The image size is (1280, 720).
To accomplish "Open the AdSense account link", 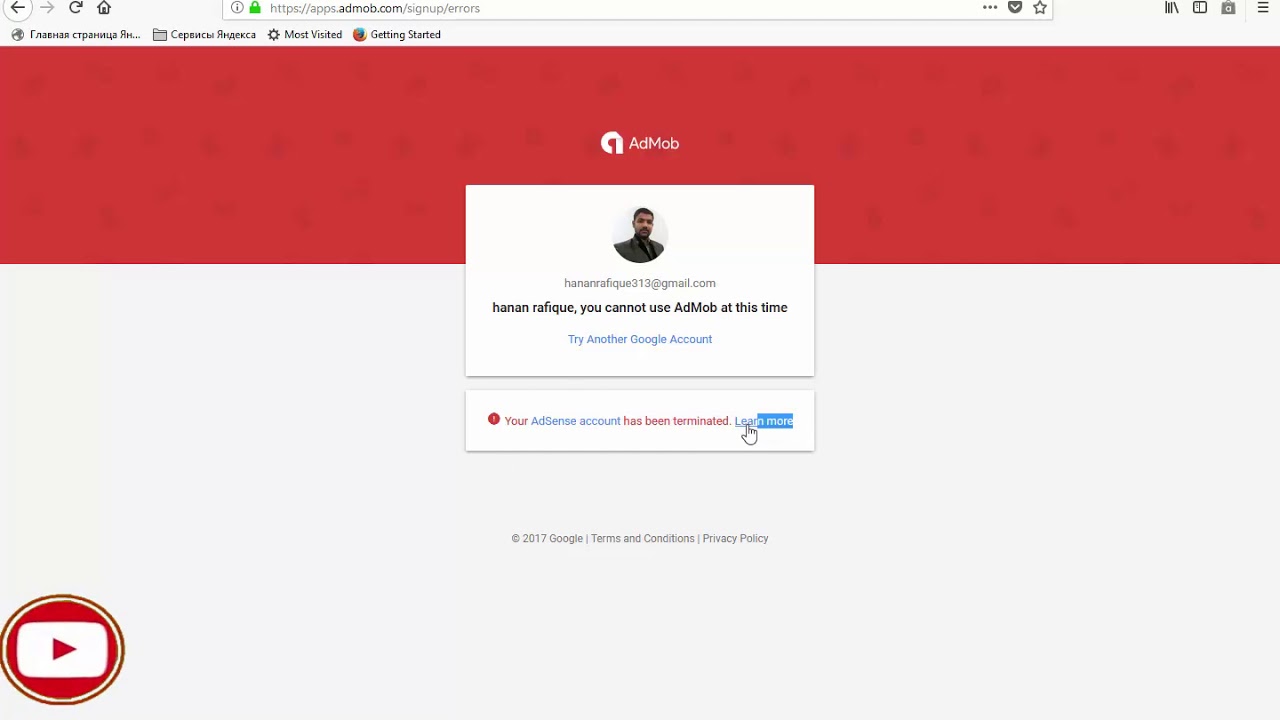I will pyautogui.click(x=575, y=421).
